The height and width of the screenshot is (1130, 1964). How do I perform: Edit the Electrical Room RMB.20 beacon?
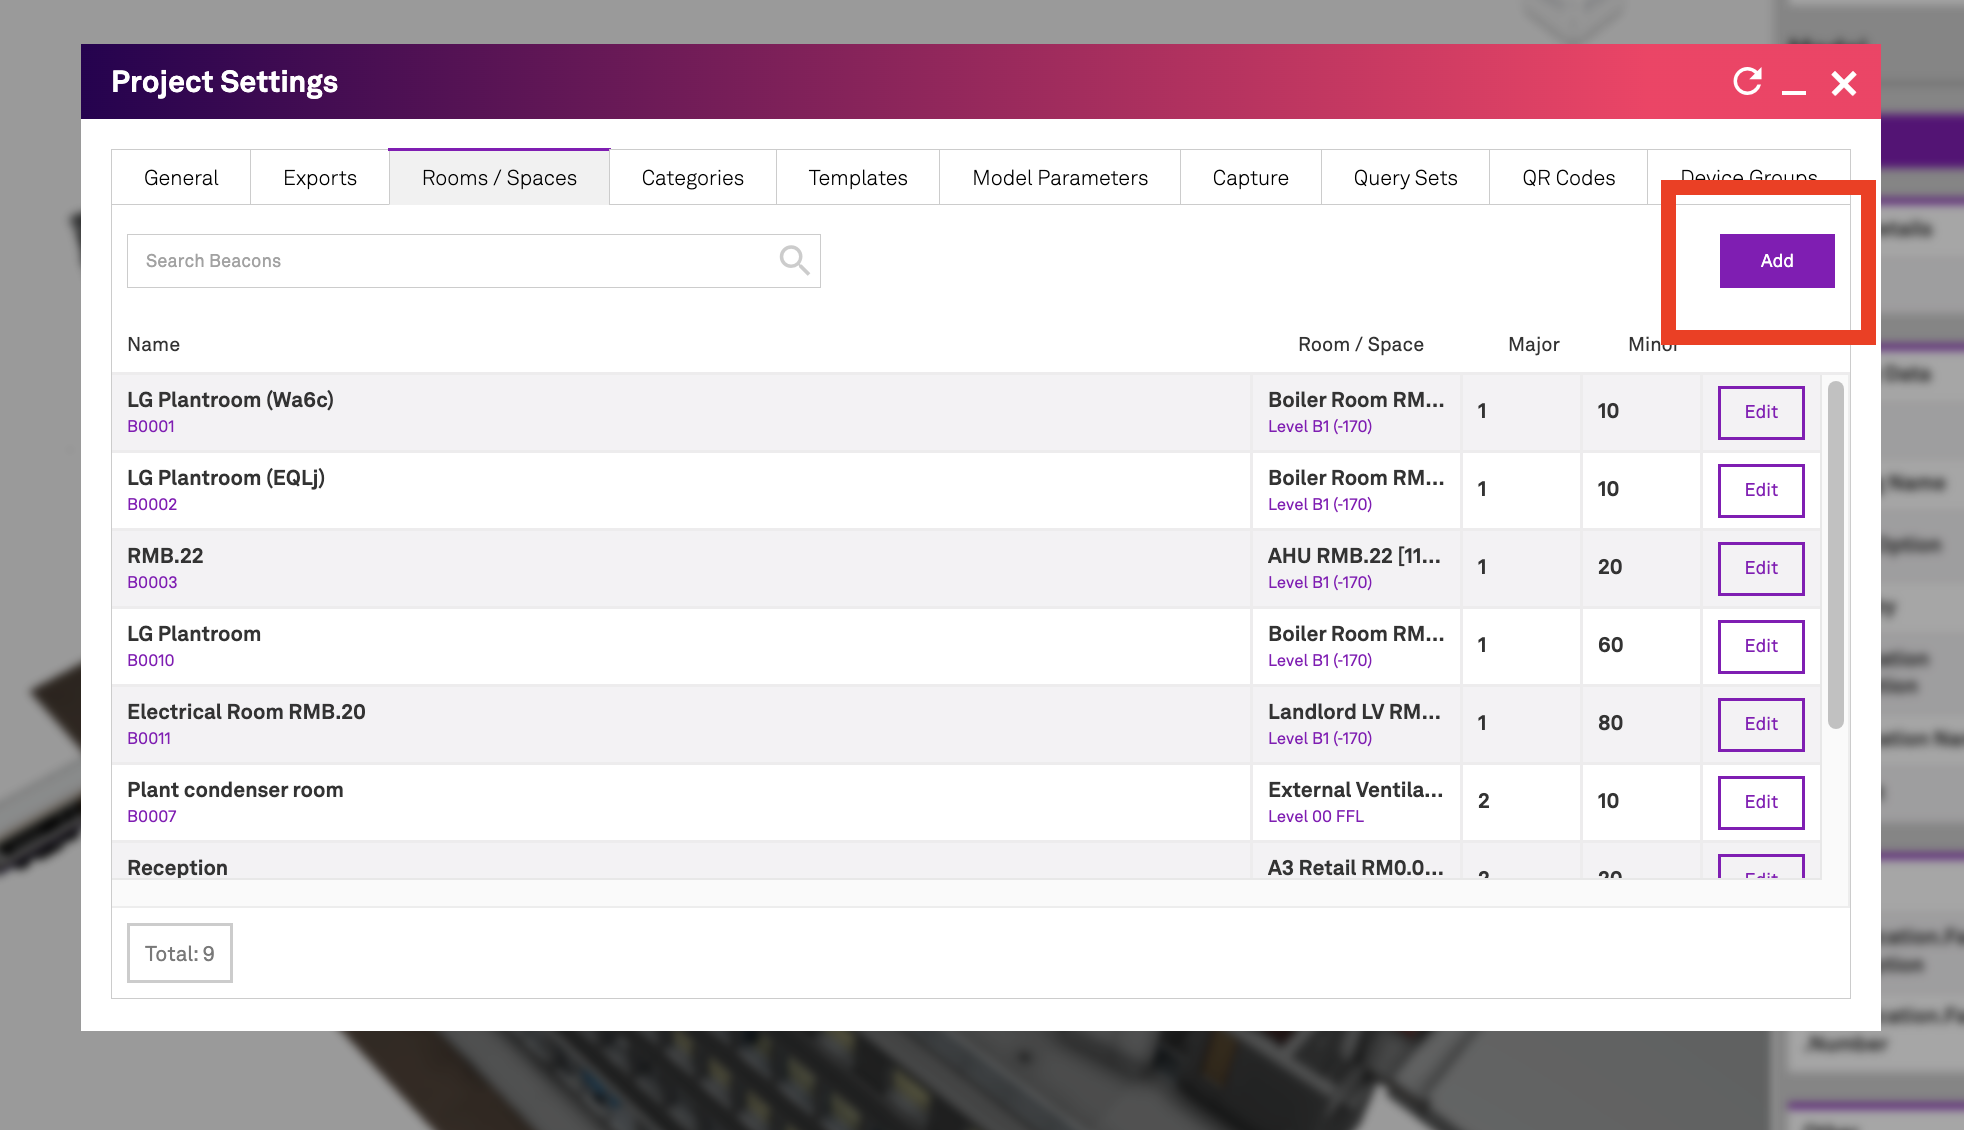[1760, 724]
